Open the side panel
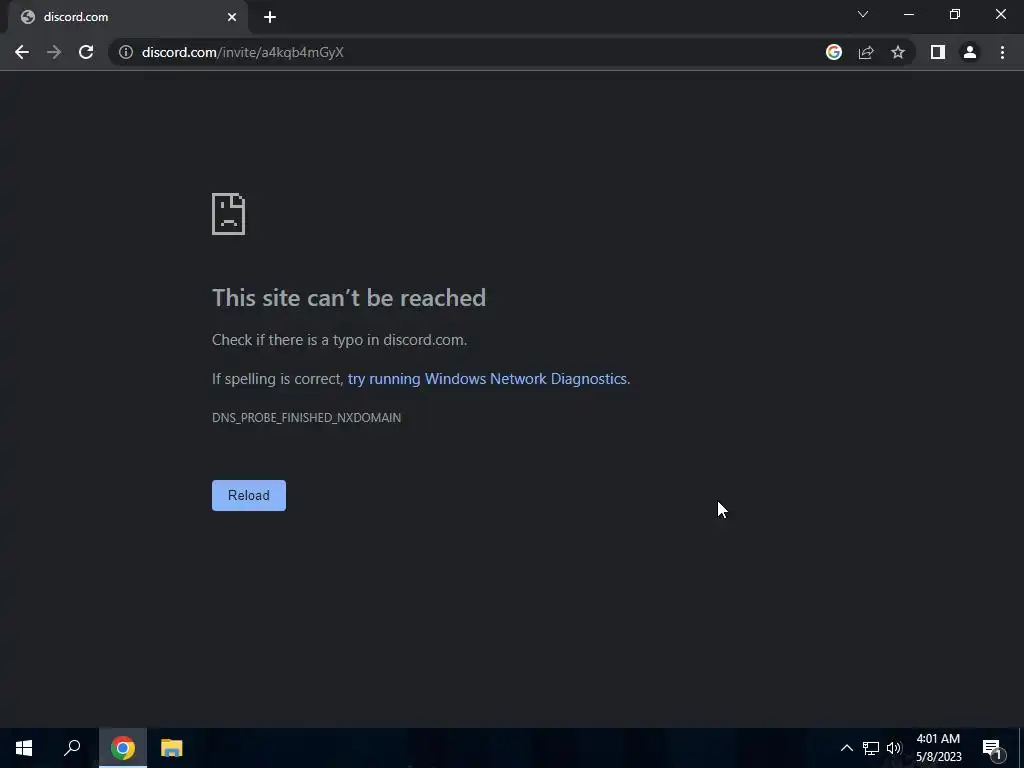Viewport: 1024px width, 768px height. pyautogui.click(x=938, y=52)
